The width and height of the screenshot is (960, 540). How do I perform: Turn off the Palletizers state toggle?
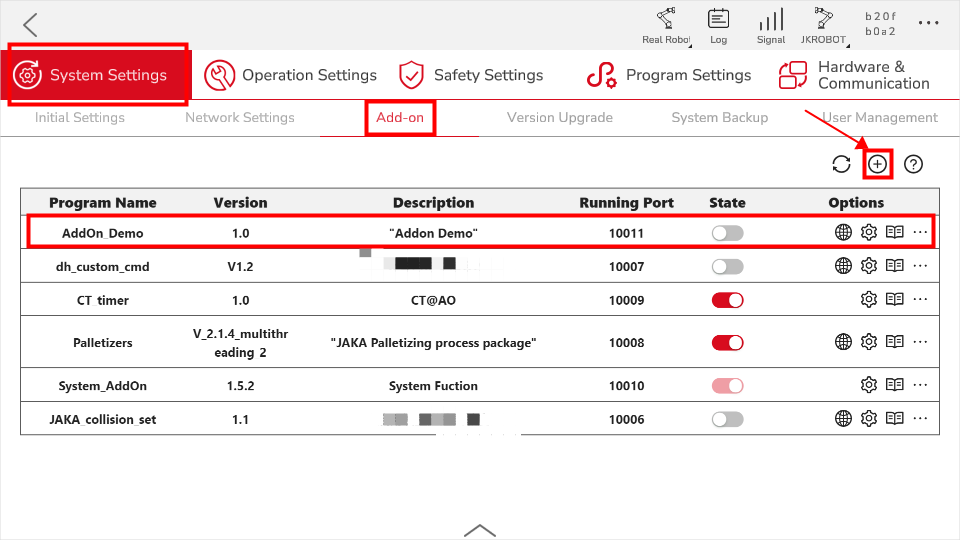tap(727, 343)
